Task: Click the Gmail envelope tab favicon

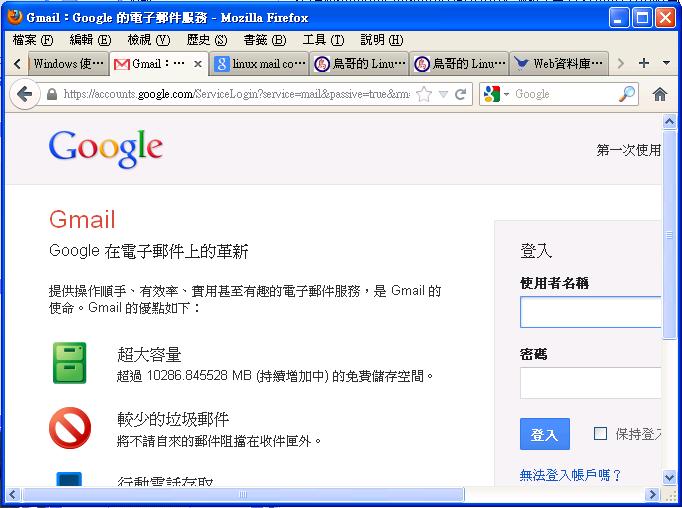Action: pyautogui.click(x=121, y=64)
